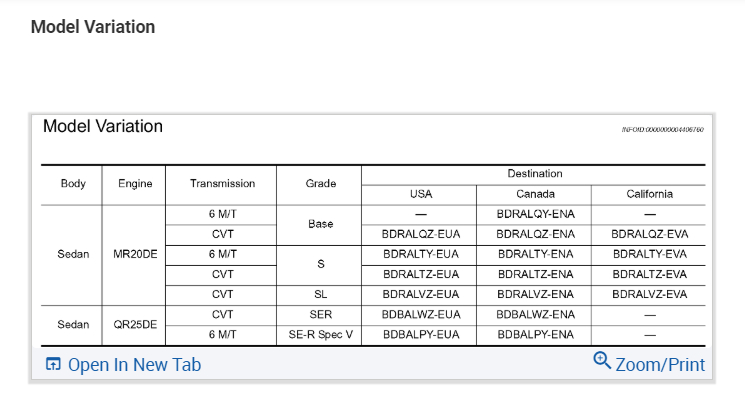This screenshot has width=745, height=413.
Task: Click the USA column header
Action: [421, 194]
